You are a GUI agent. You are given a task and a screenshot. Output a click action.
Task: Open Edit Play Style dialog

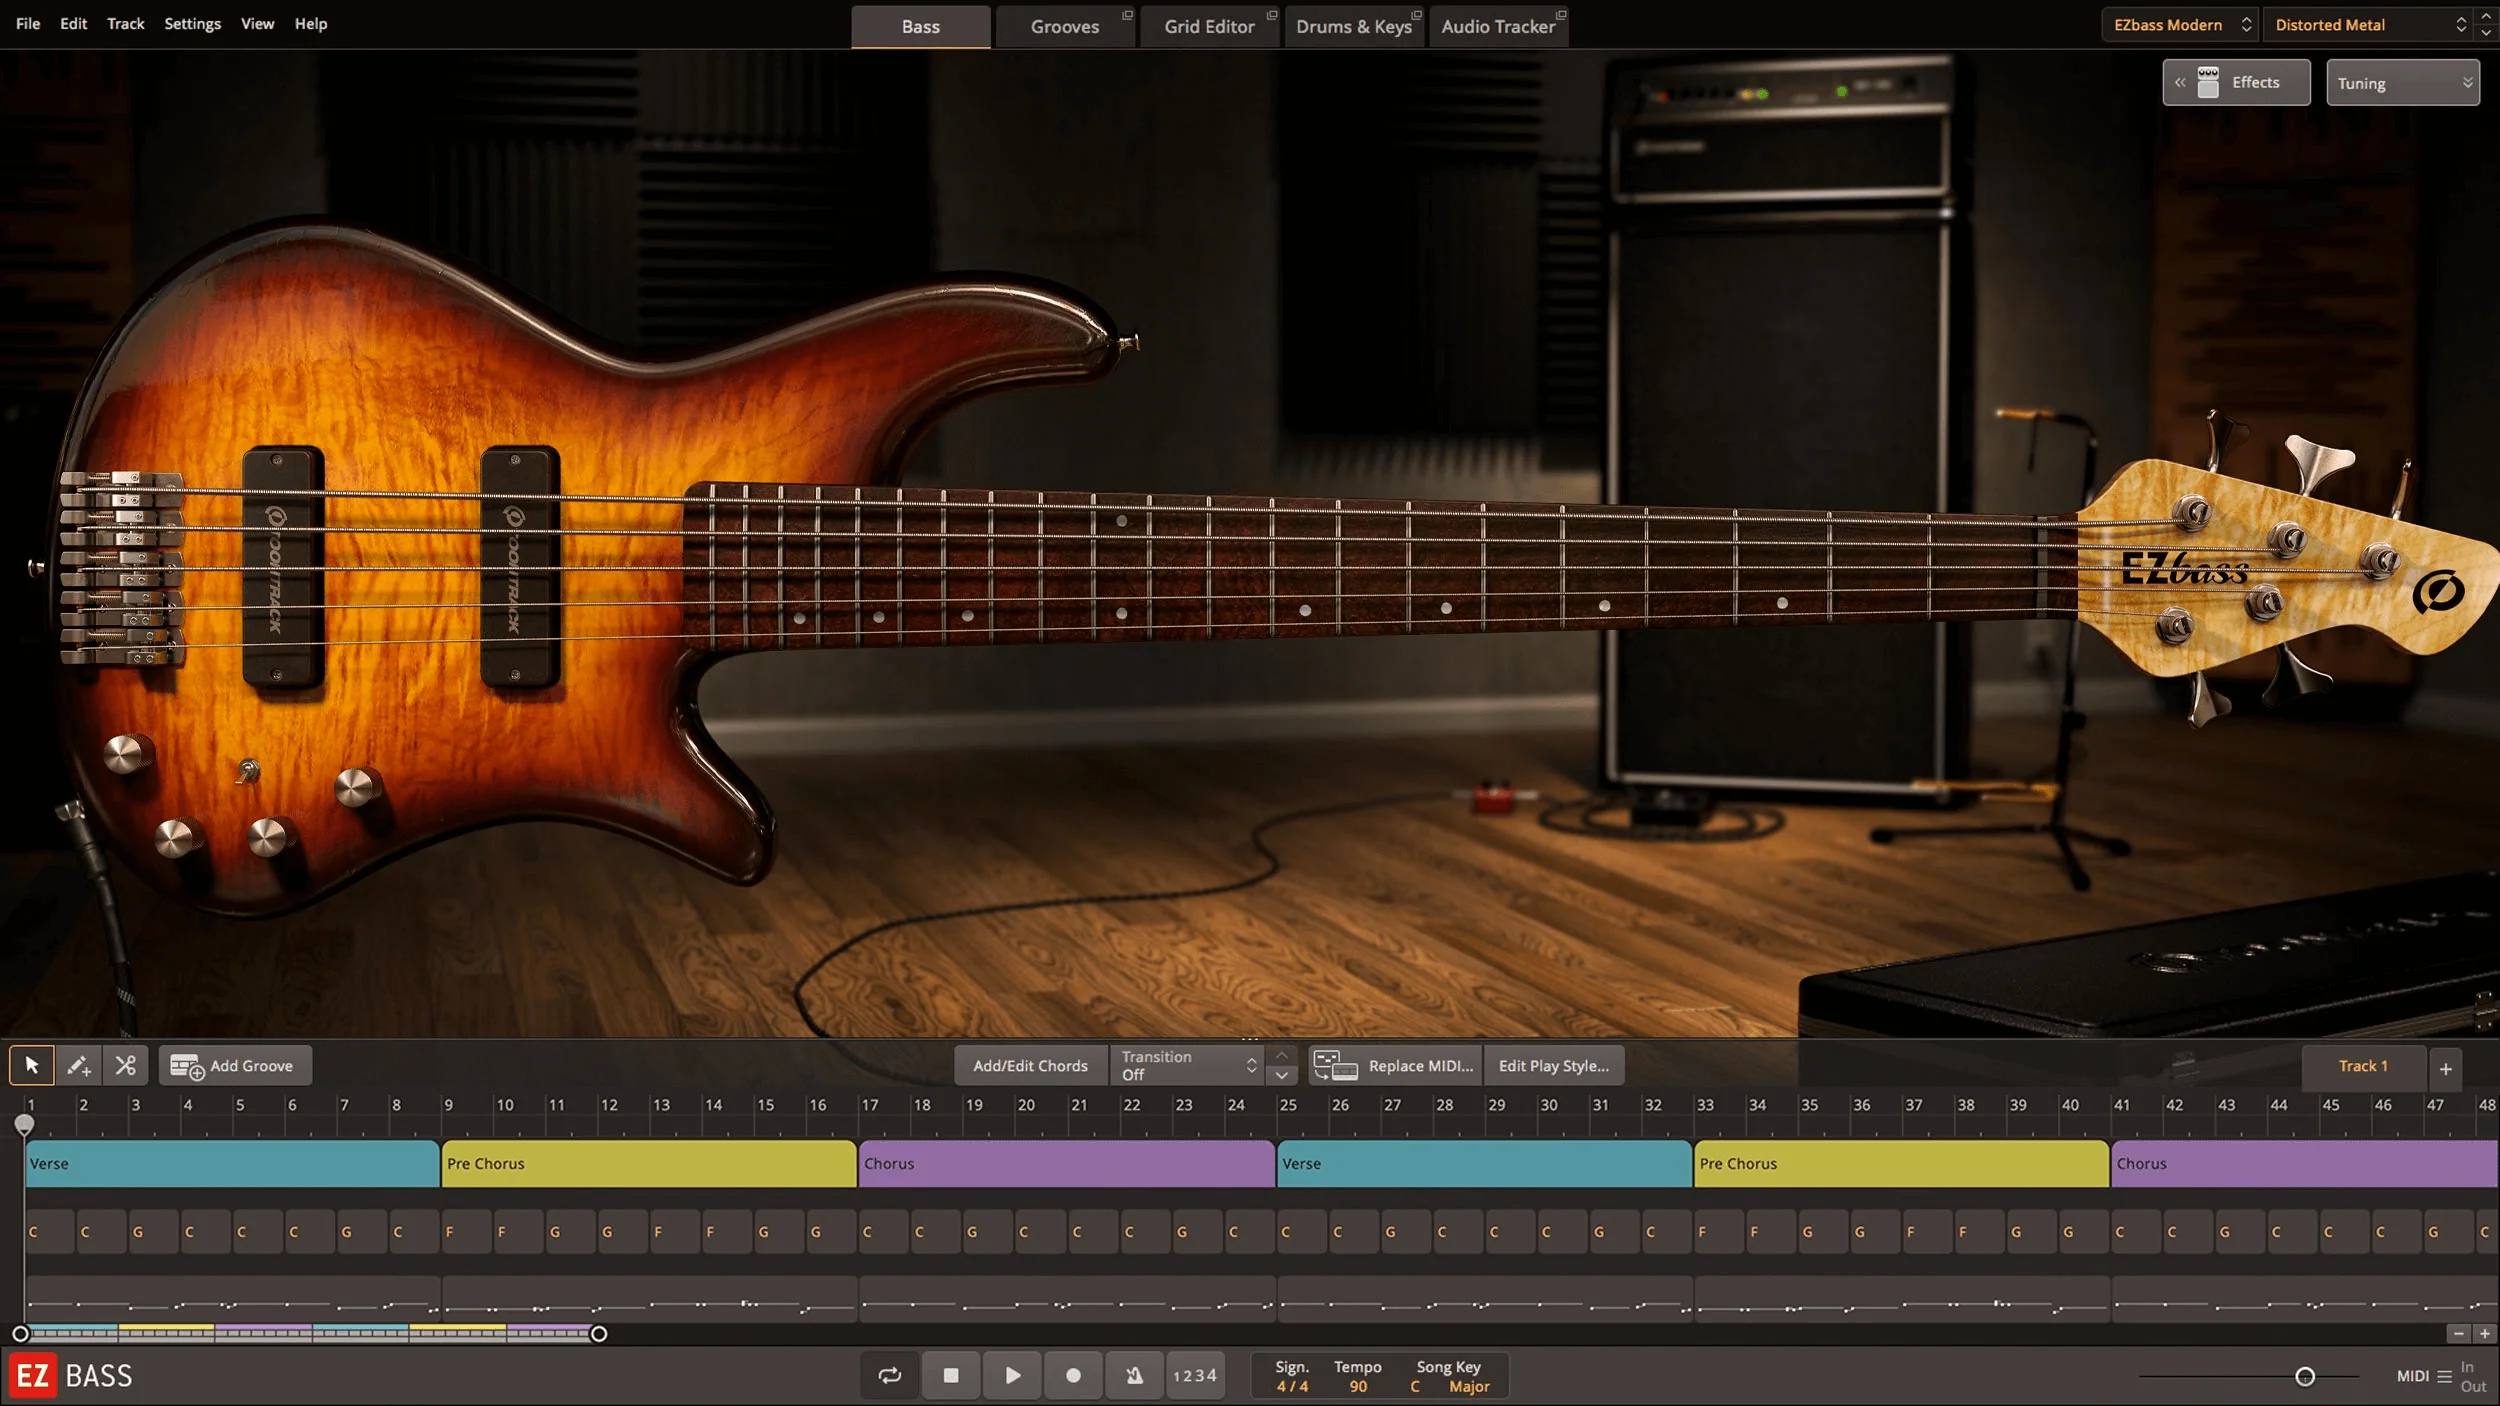[1554, 1064]
